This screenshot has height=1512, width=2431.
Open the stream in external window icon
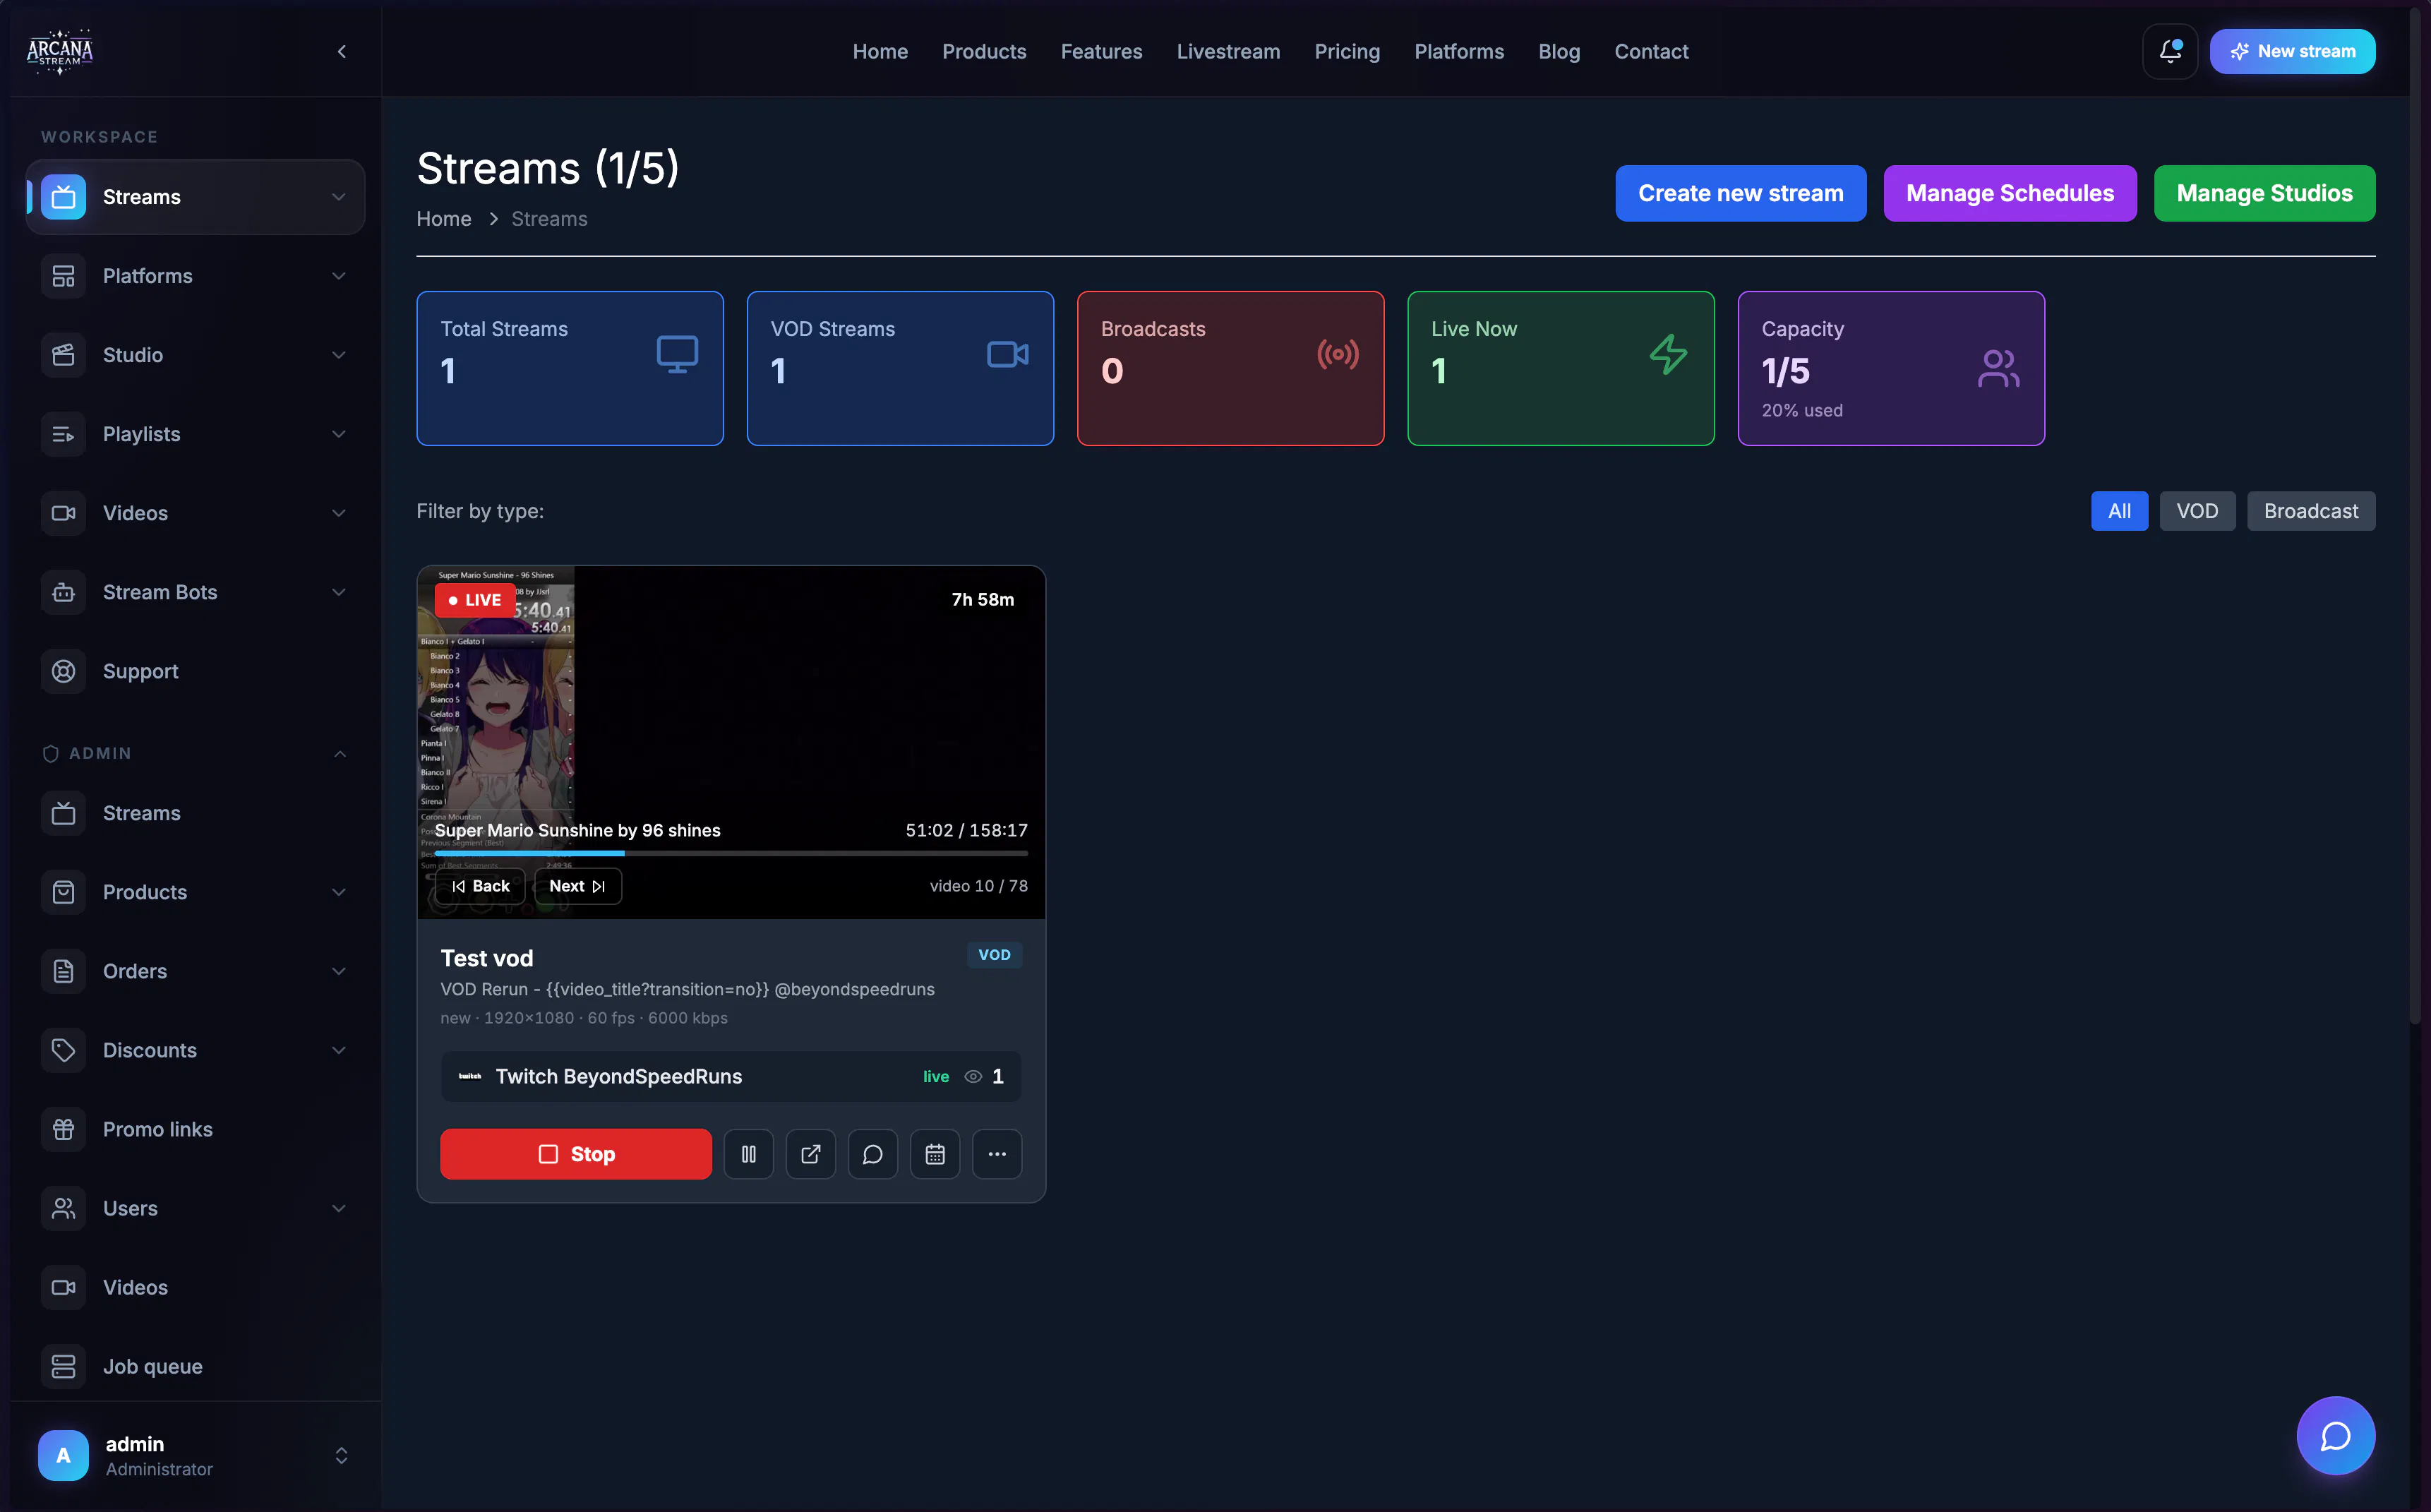tap(810, 1154)
